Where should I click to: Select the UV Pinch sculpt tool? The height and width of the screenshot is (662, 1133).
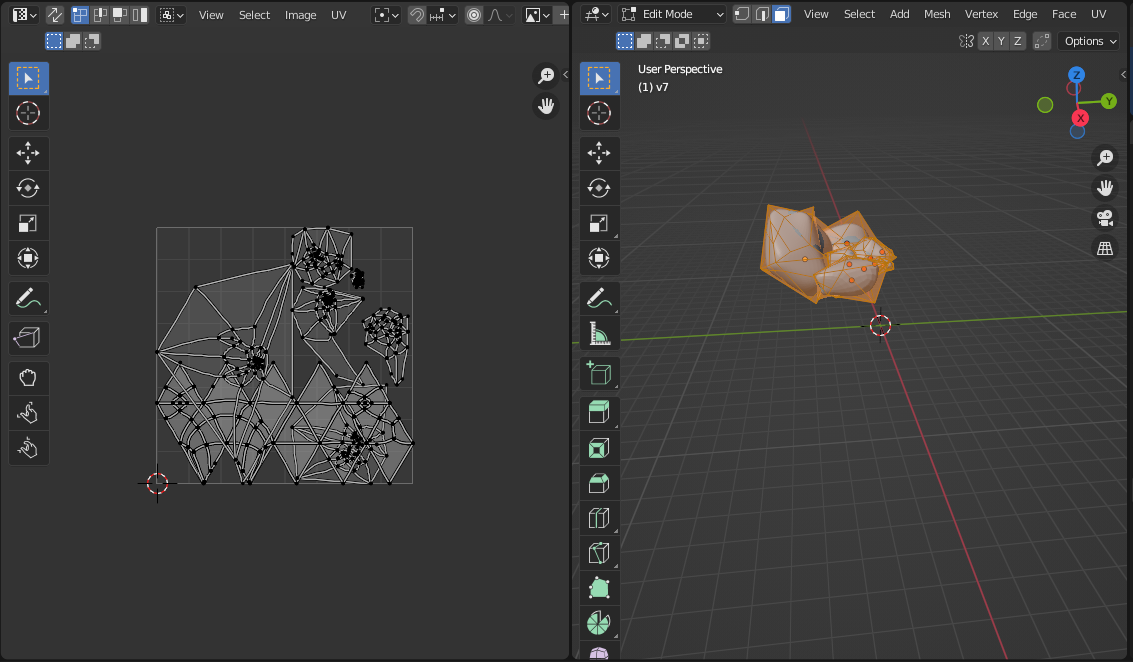tap(28, 448)
